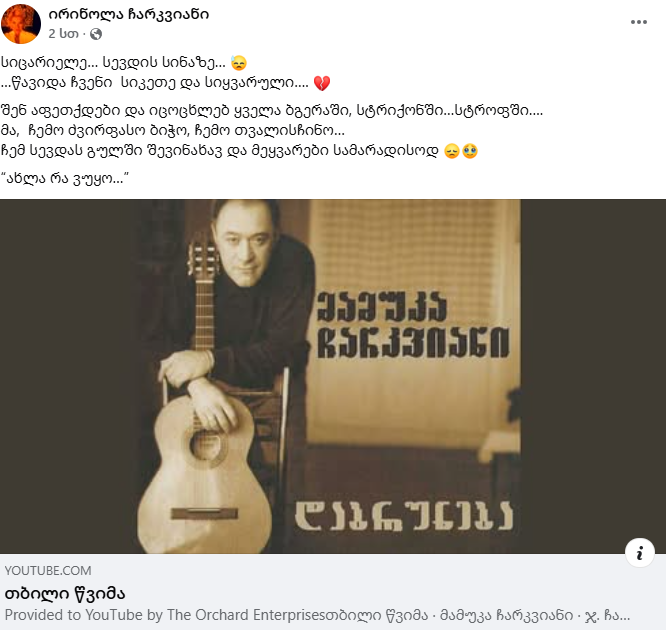Screen dimensions: 666x630
Task: Click the quote “ახლა რა ვუყო…”
Action: (x=65, y=178)
